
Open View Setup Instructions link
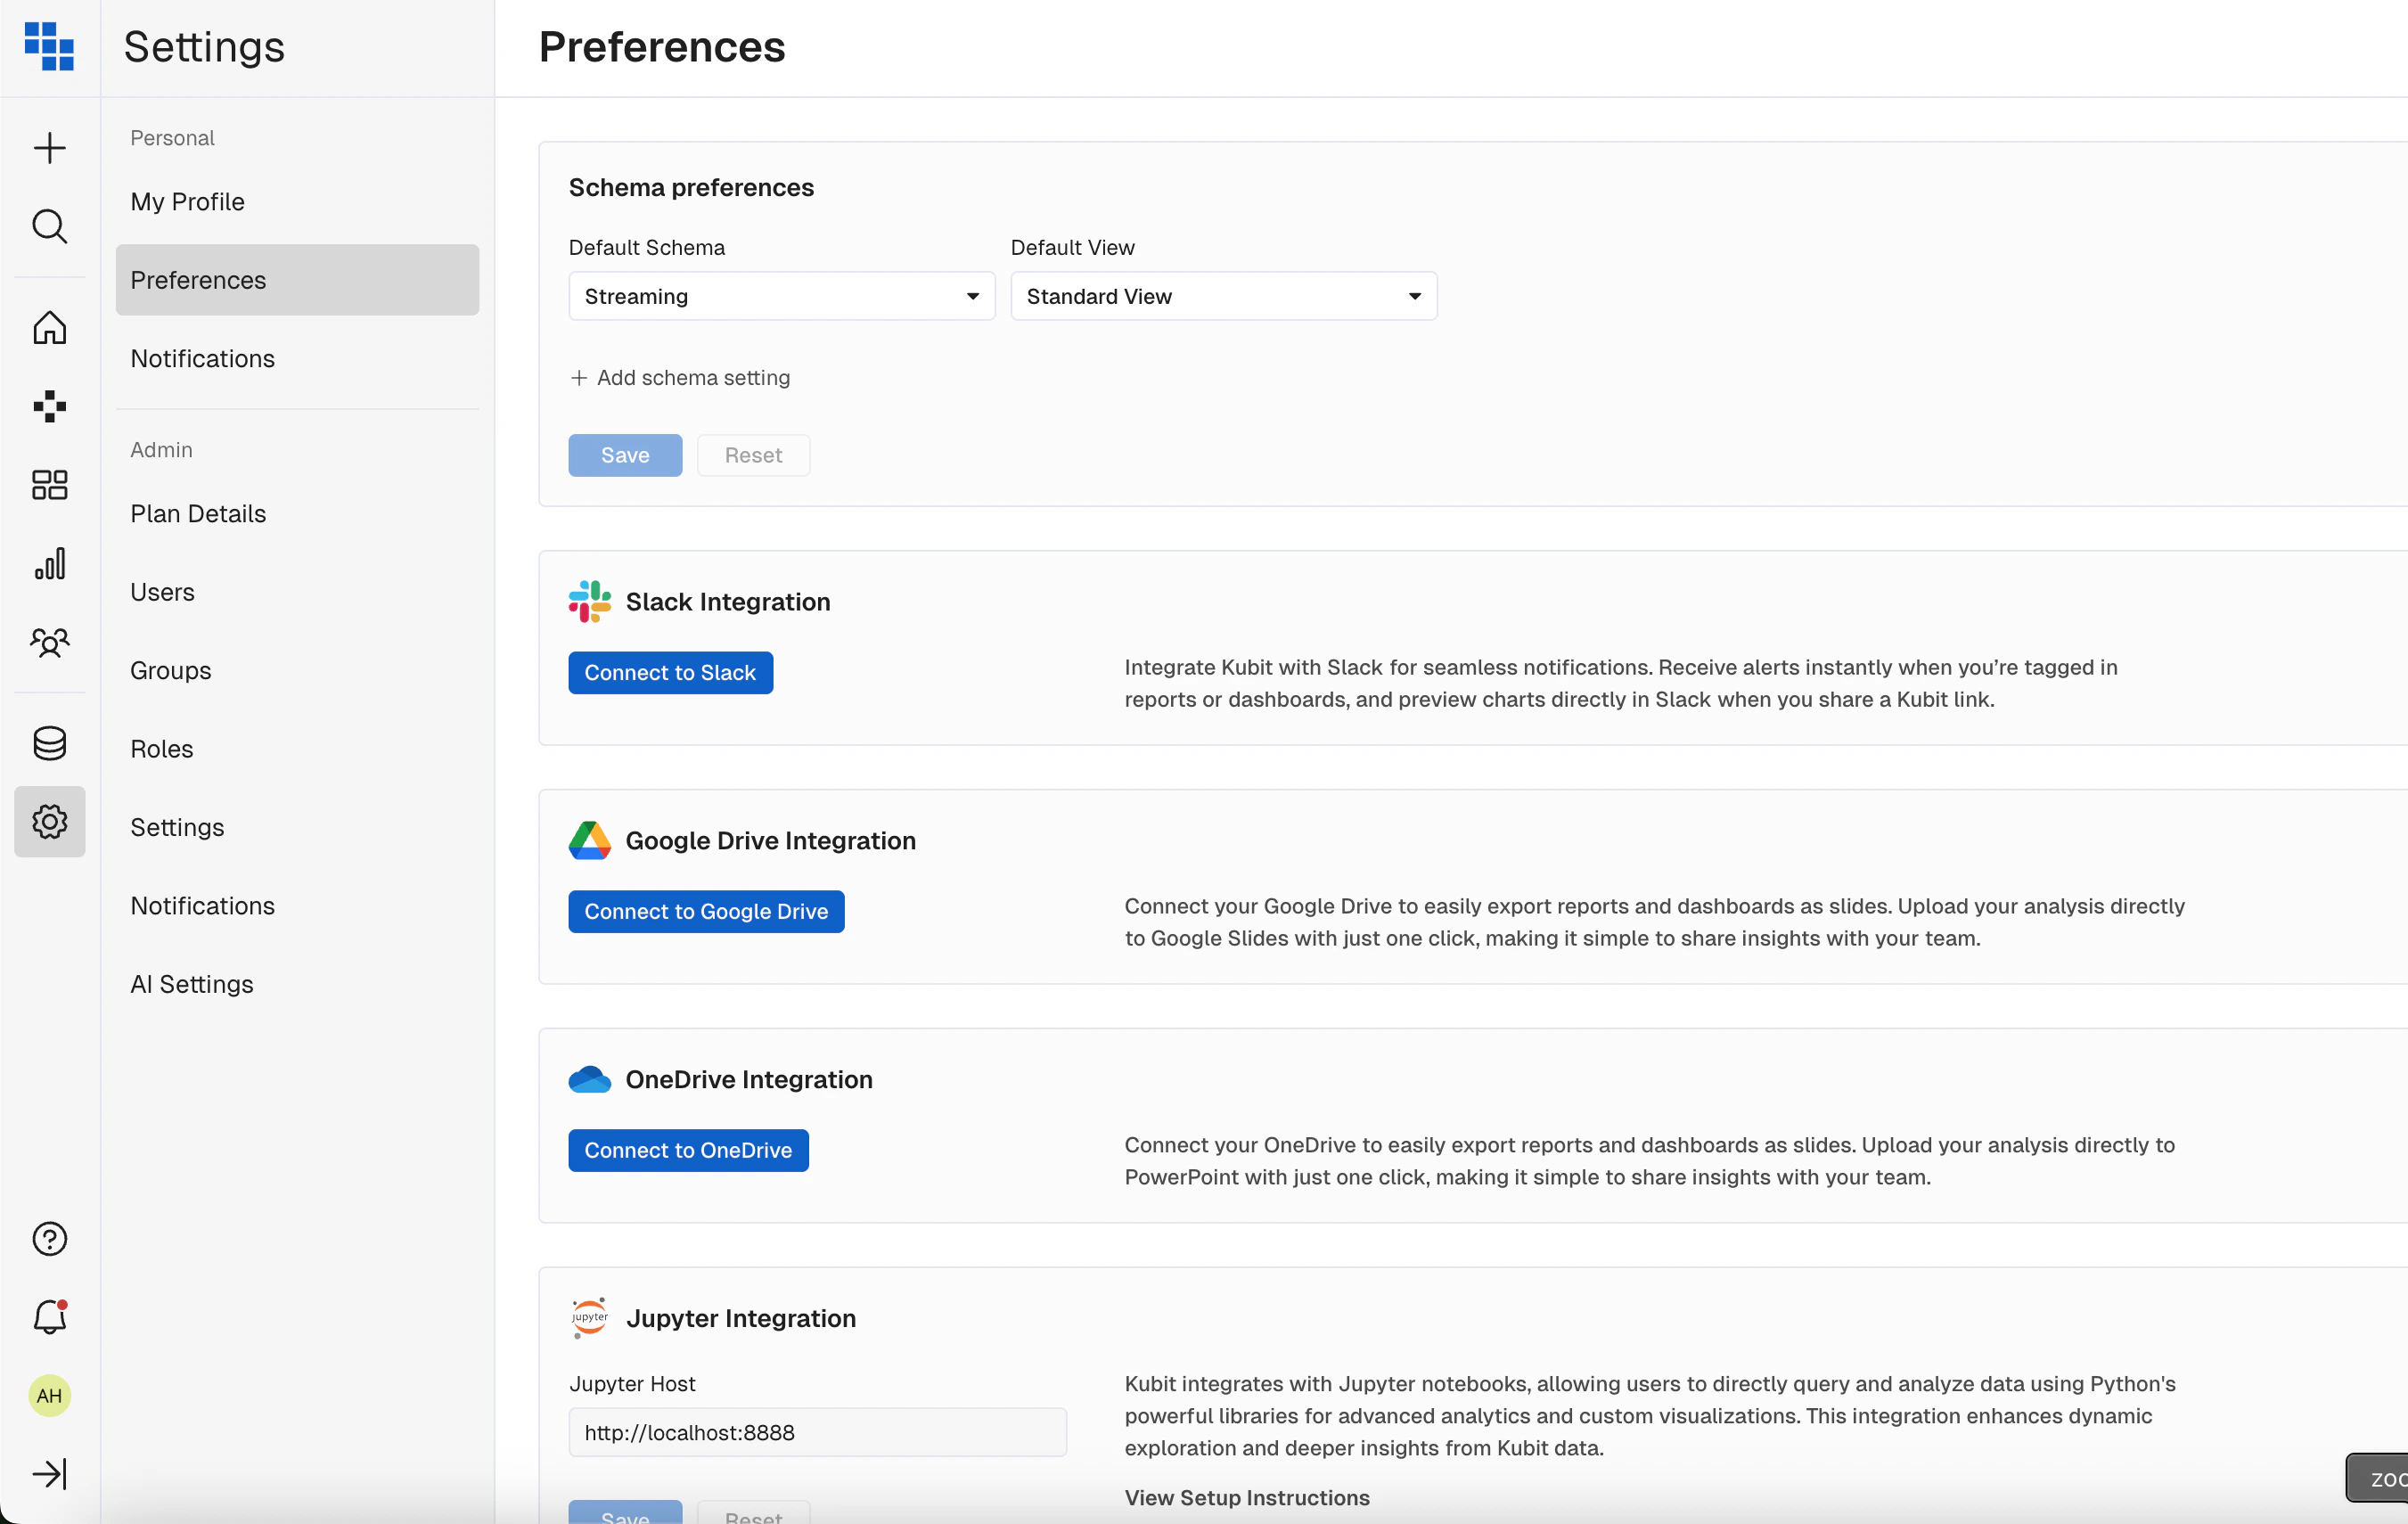point(1246,1497)
